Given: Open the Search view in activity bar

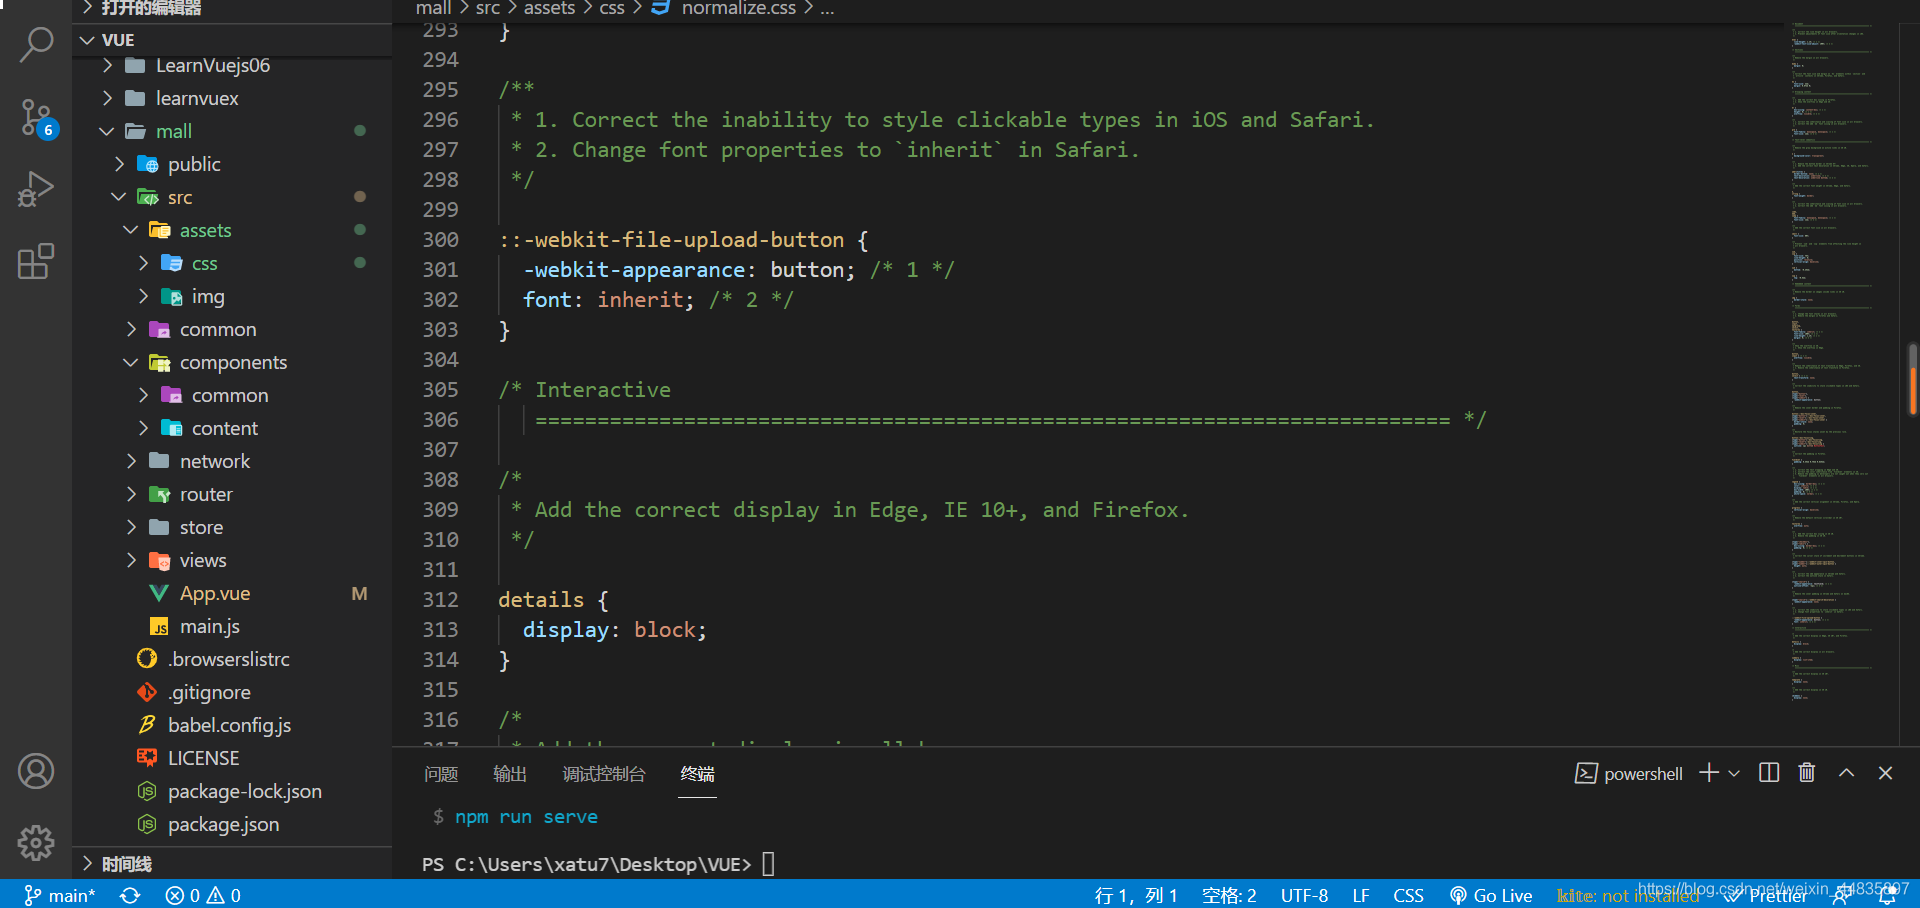Looking at the screenshot, I should pyautogui.click(x=36, y=45).
